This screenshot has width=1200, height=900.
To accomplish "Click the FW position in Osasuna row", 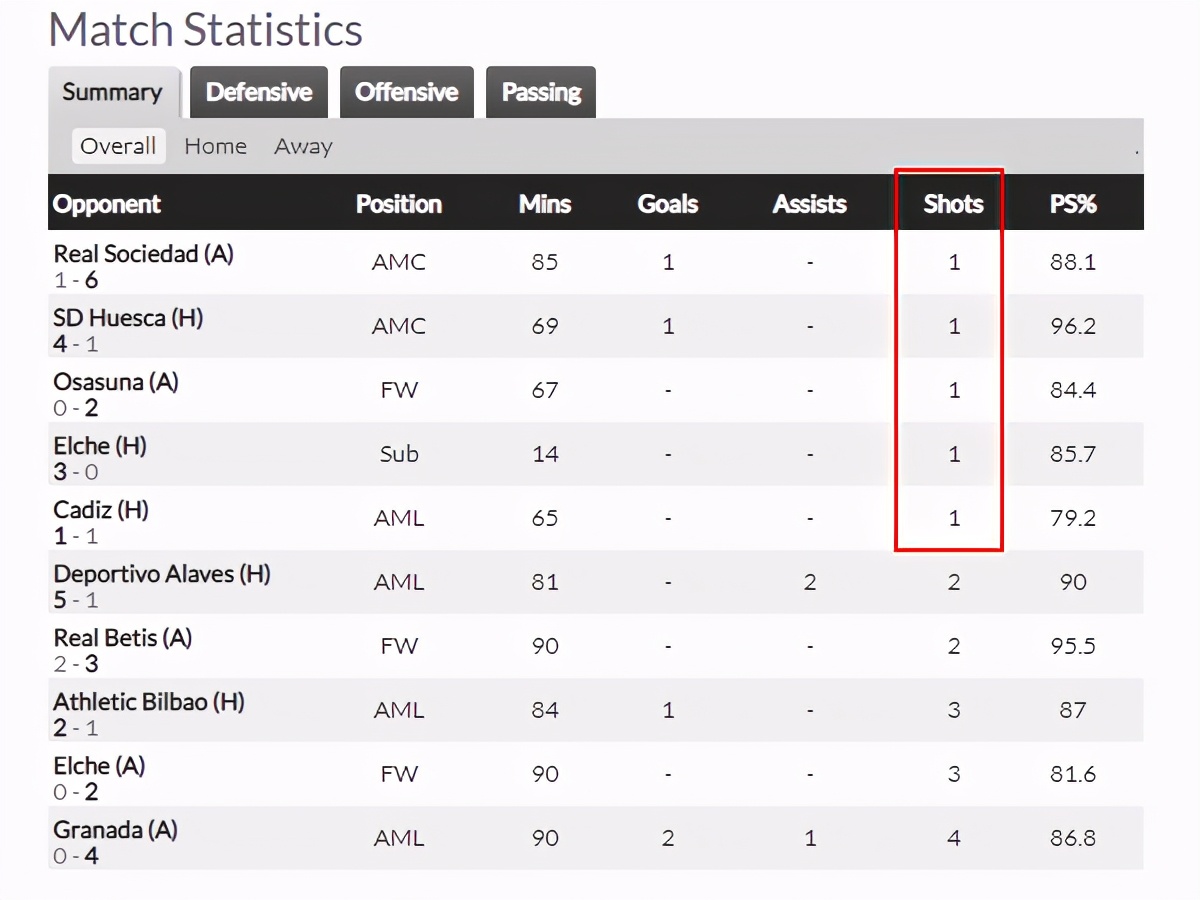I will [x=399, y=390].
